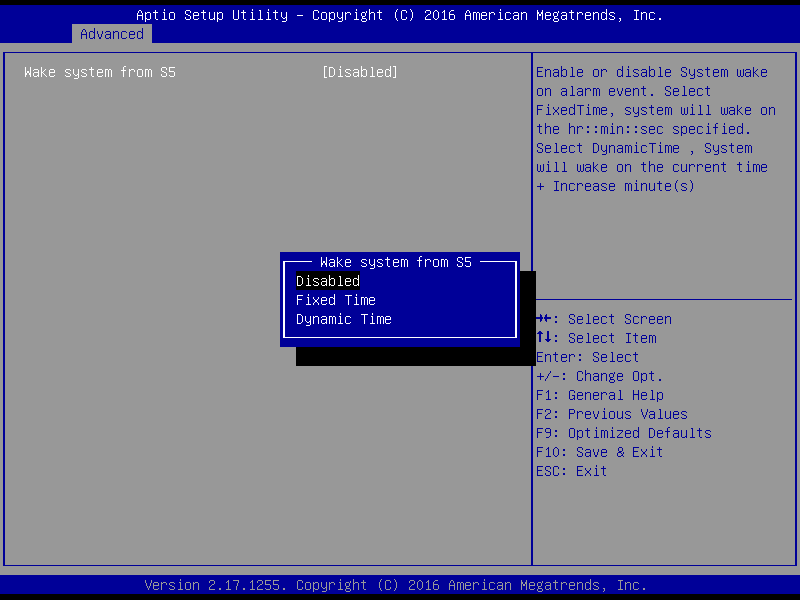Open the [Disabled] value field
The height and width of the screenshot is (600, 800).
pyautogui.click(x=360, y=72)
